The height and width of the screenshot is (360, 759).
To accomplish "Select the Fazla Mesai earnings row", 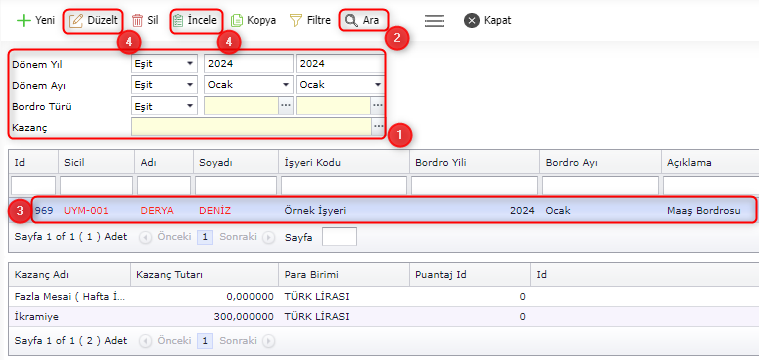I will pyautogui.click(x=384, y=297).
